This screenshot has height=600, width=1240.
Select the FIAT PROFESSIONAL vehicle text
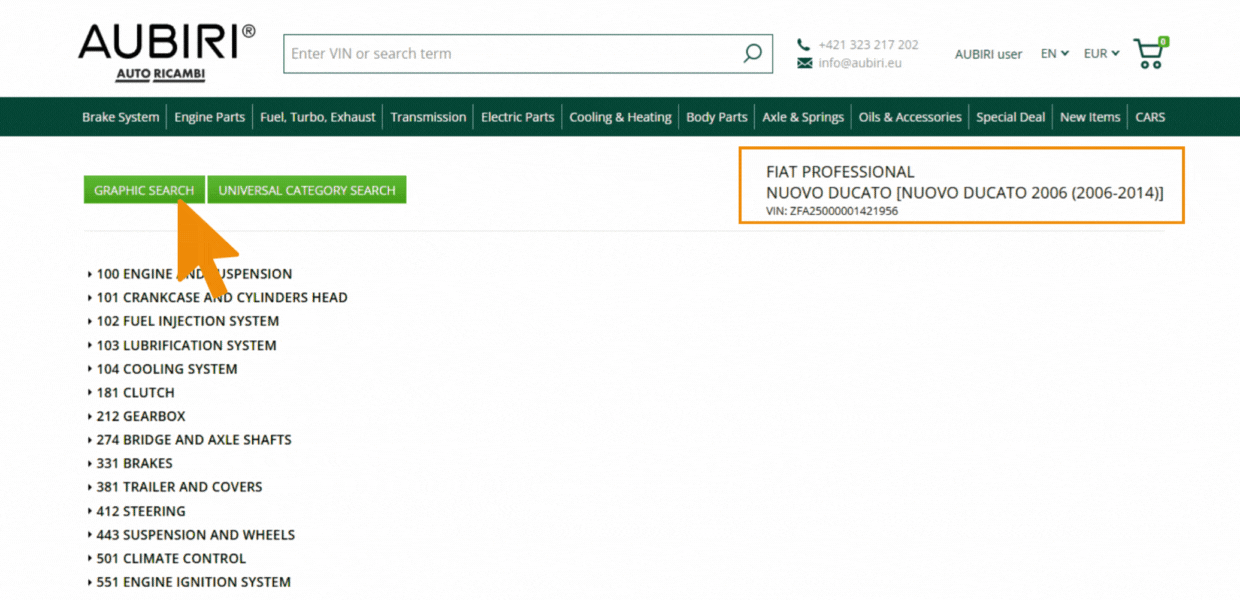840,172
